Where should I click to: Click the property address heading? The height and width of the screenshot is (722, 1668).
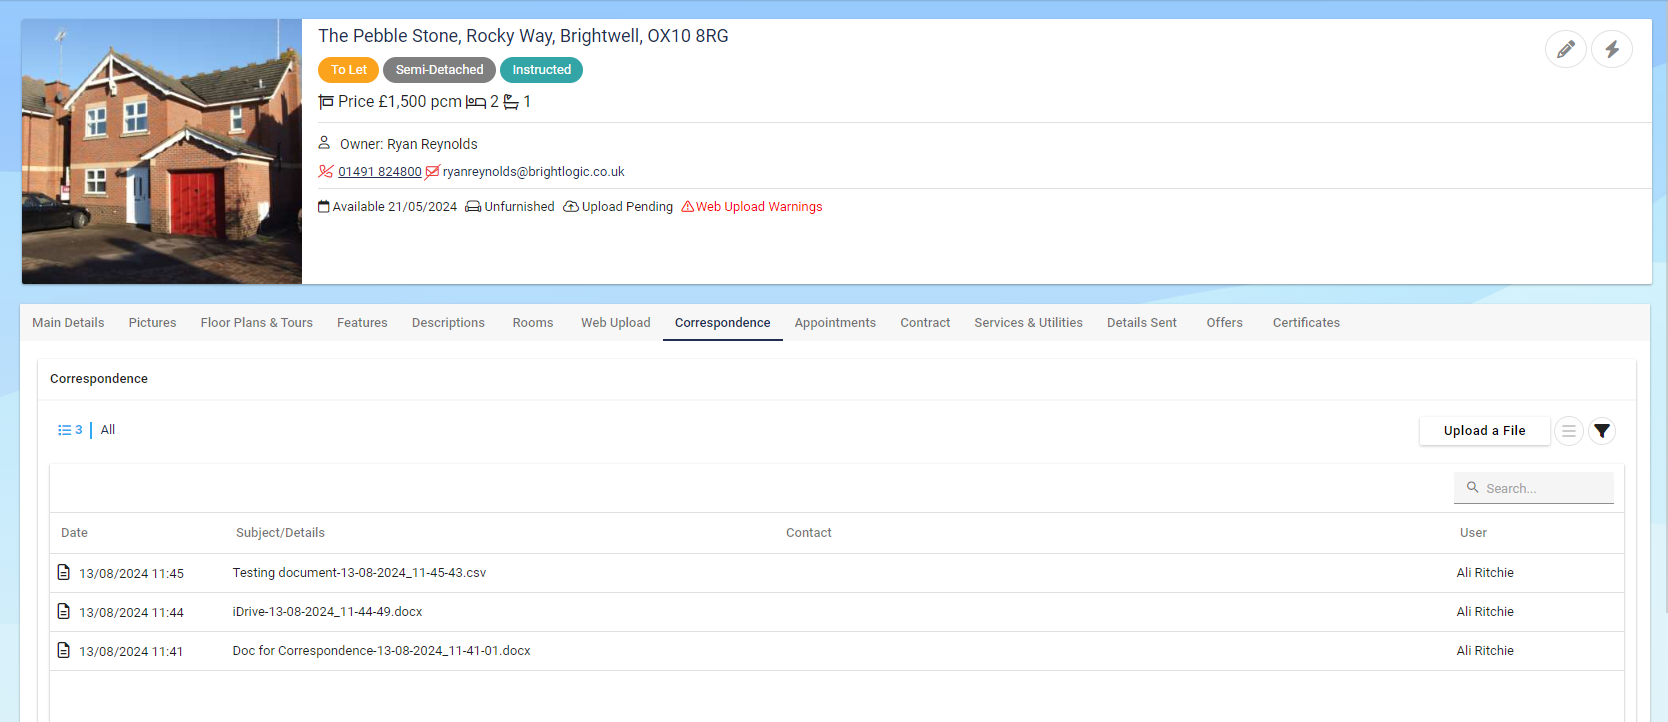(523, 36)
